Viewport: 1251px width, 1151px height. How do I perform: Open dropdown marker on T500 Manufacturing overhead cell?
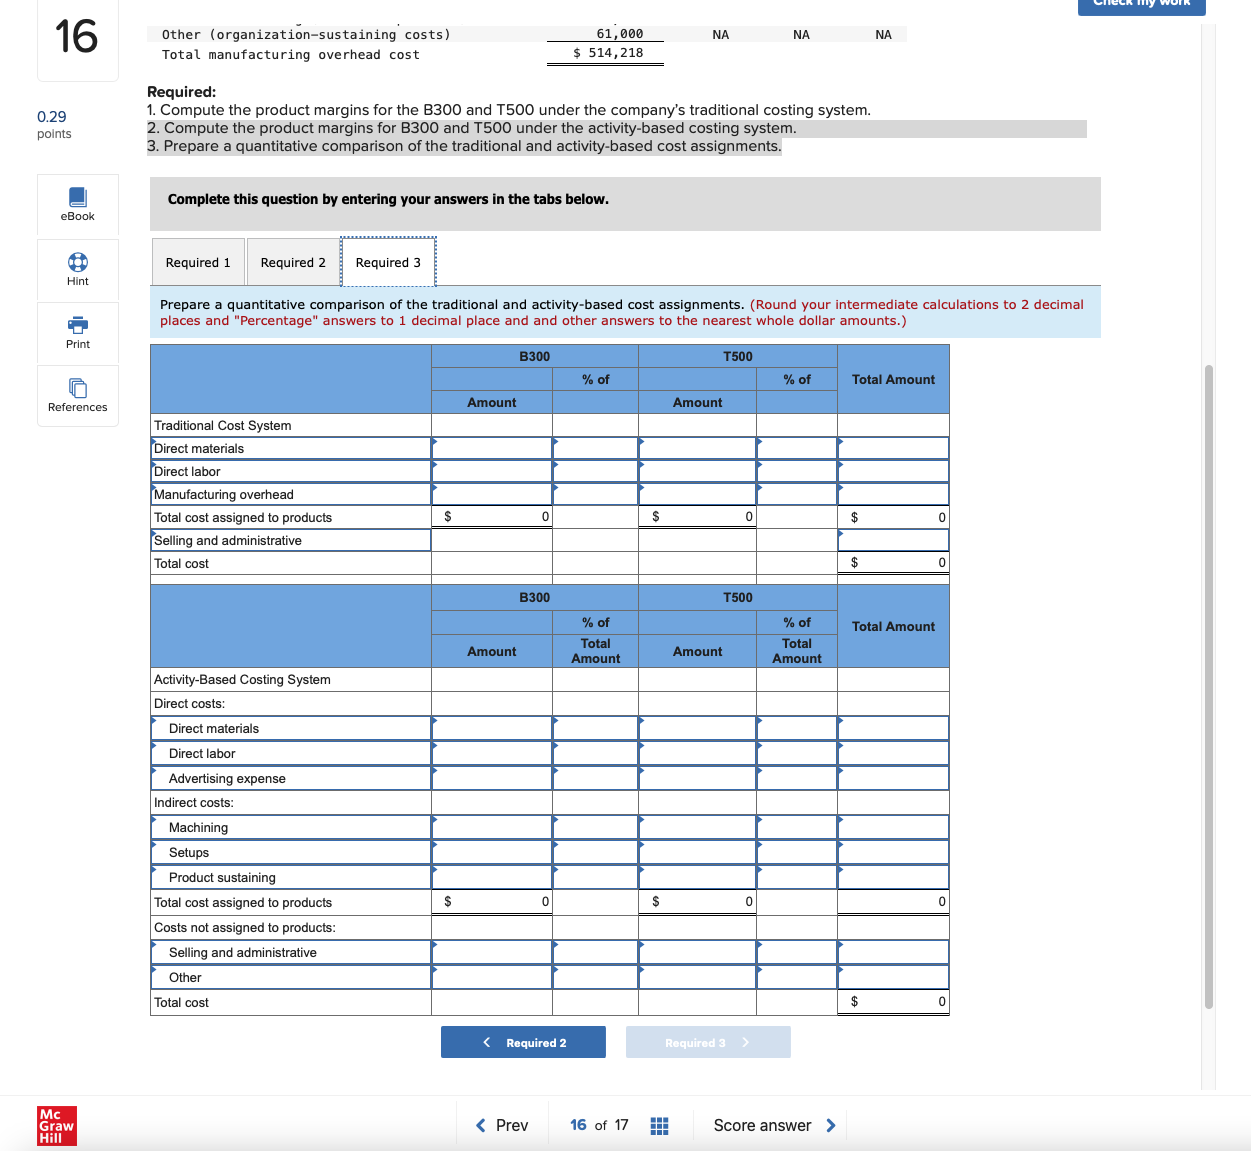tap(639, 488)
